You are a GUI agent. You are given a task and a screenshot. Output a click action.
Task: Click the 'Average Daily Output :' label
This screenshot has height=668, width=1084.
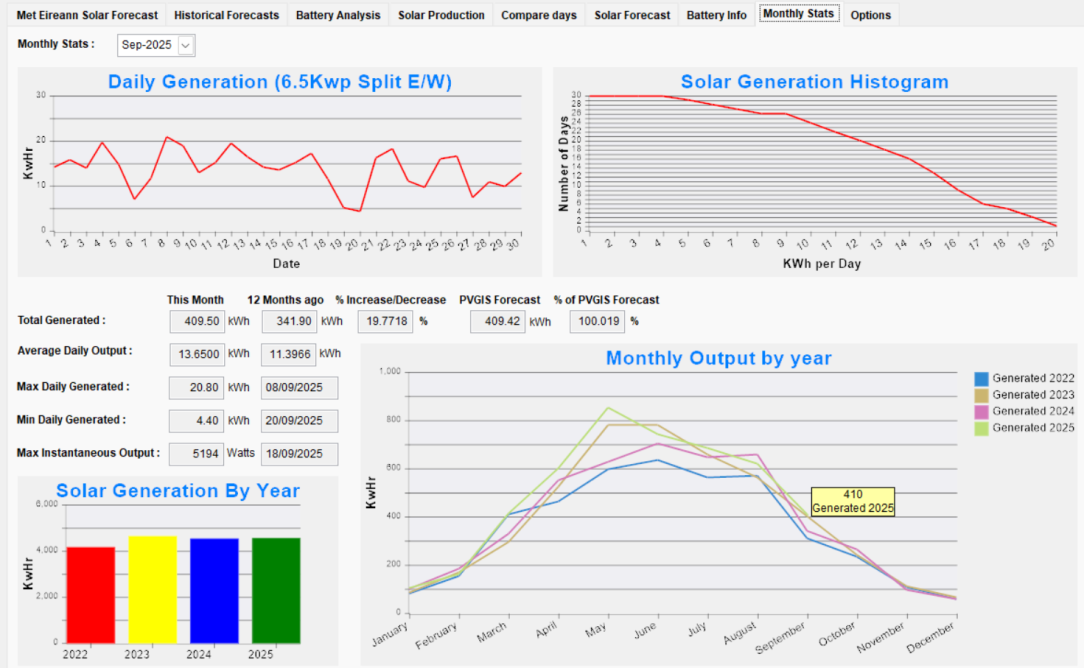point(75,351)
